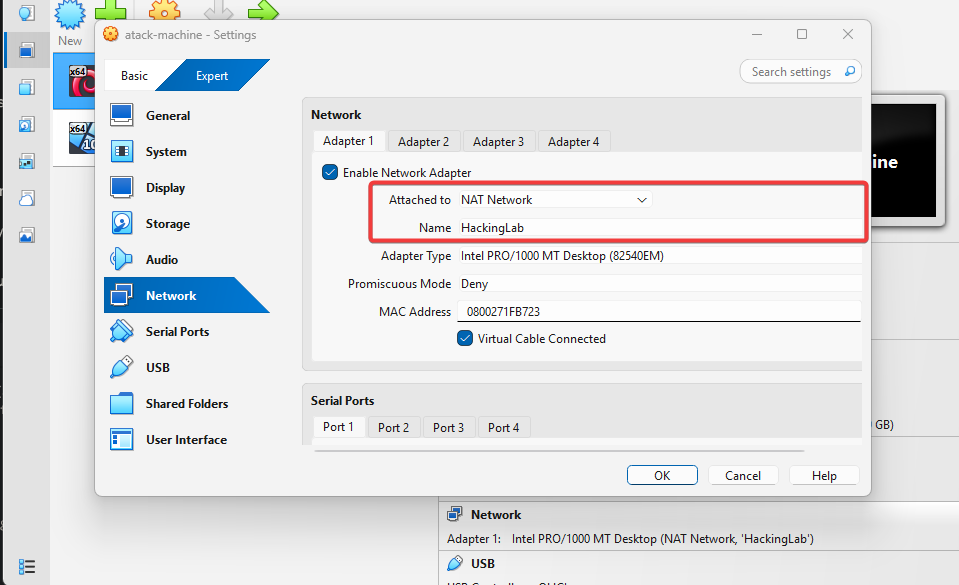
Task: Select the Port 4 serial tab
Action: pos(504,428)
